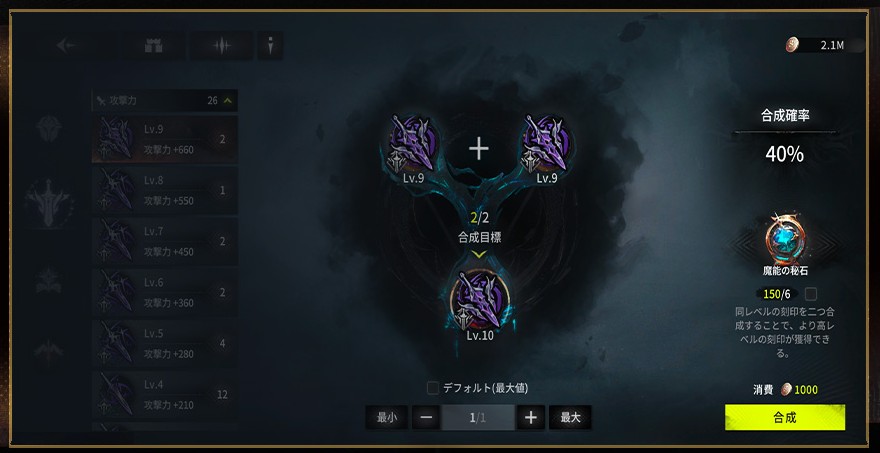Click the 魔能の秘石 item icon
Viewport: 880px width, 453px height.
(784, 240)
